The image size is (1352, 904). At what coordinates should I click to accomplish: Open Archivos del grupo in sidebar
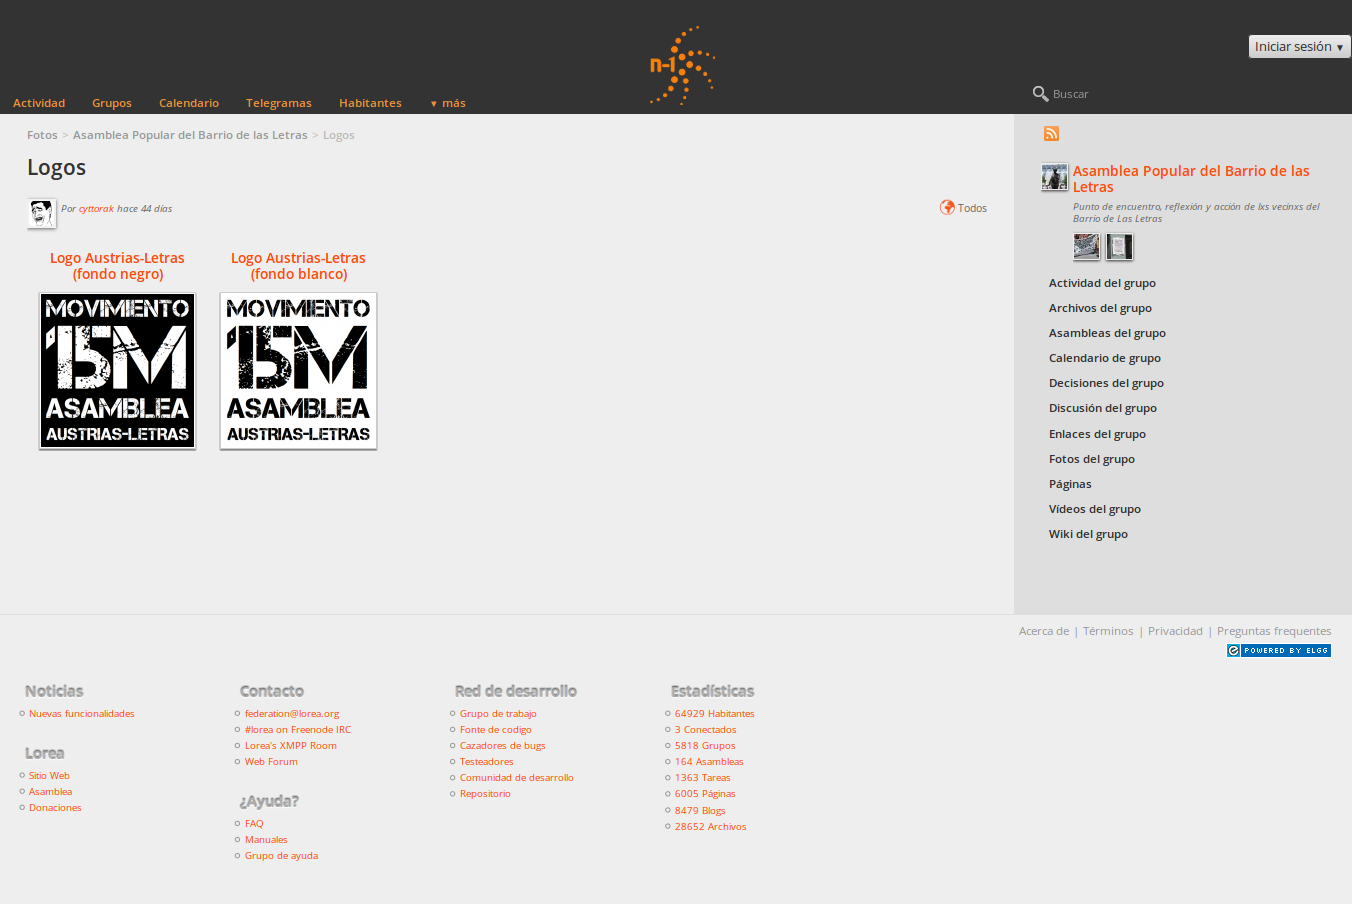(x=1100, y=308)
